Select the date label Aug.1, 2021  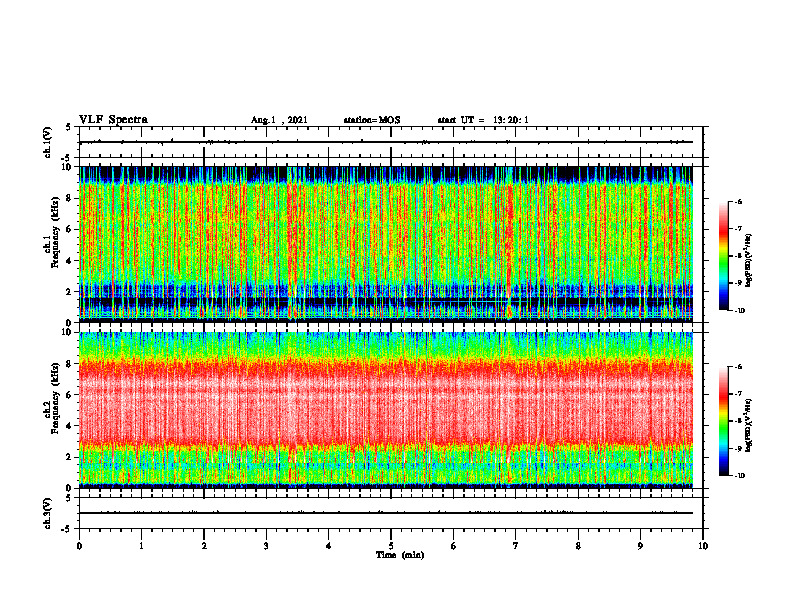(x=279, y=120)
